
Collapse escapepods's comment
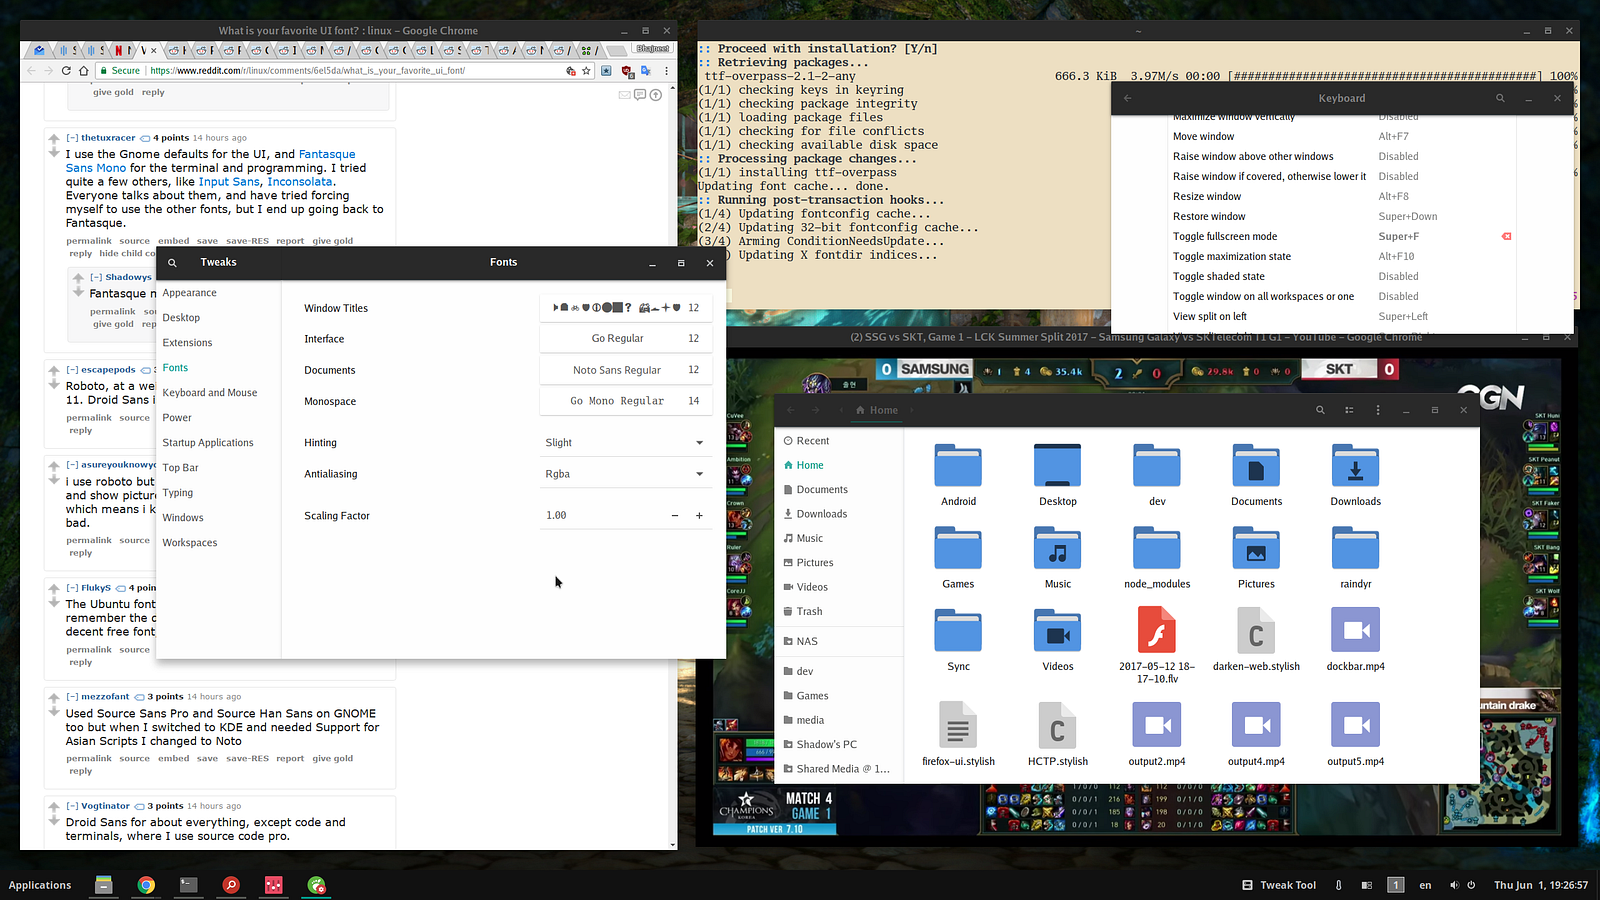[72, 370]
